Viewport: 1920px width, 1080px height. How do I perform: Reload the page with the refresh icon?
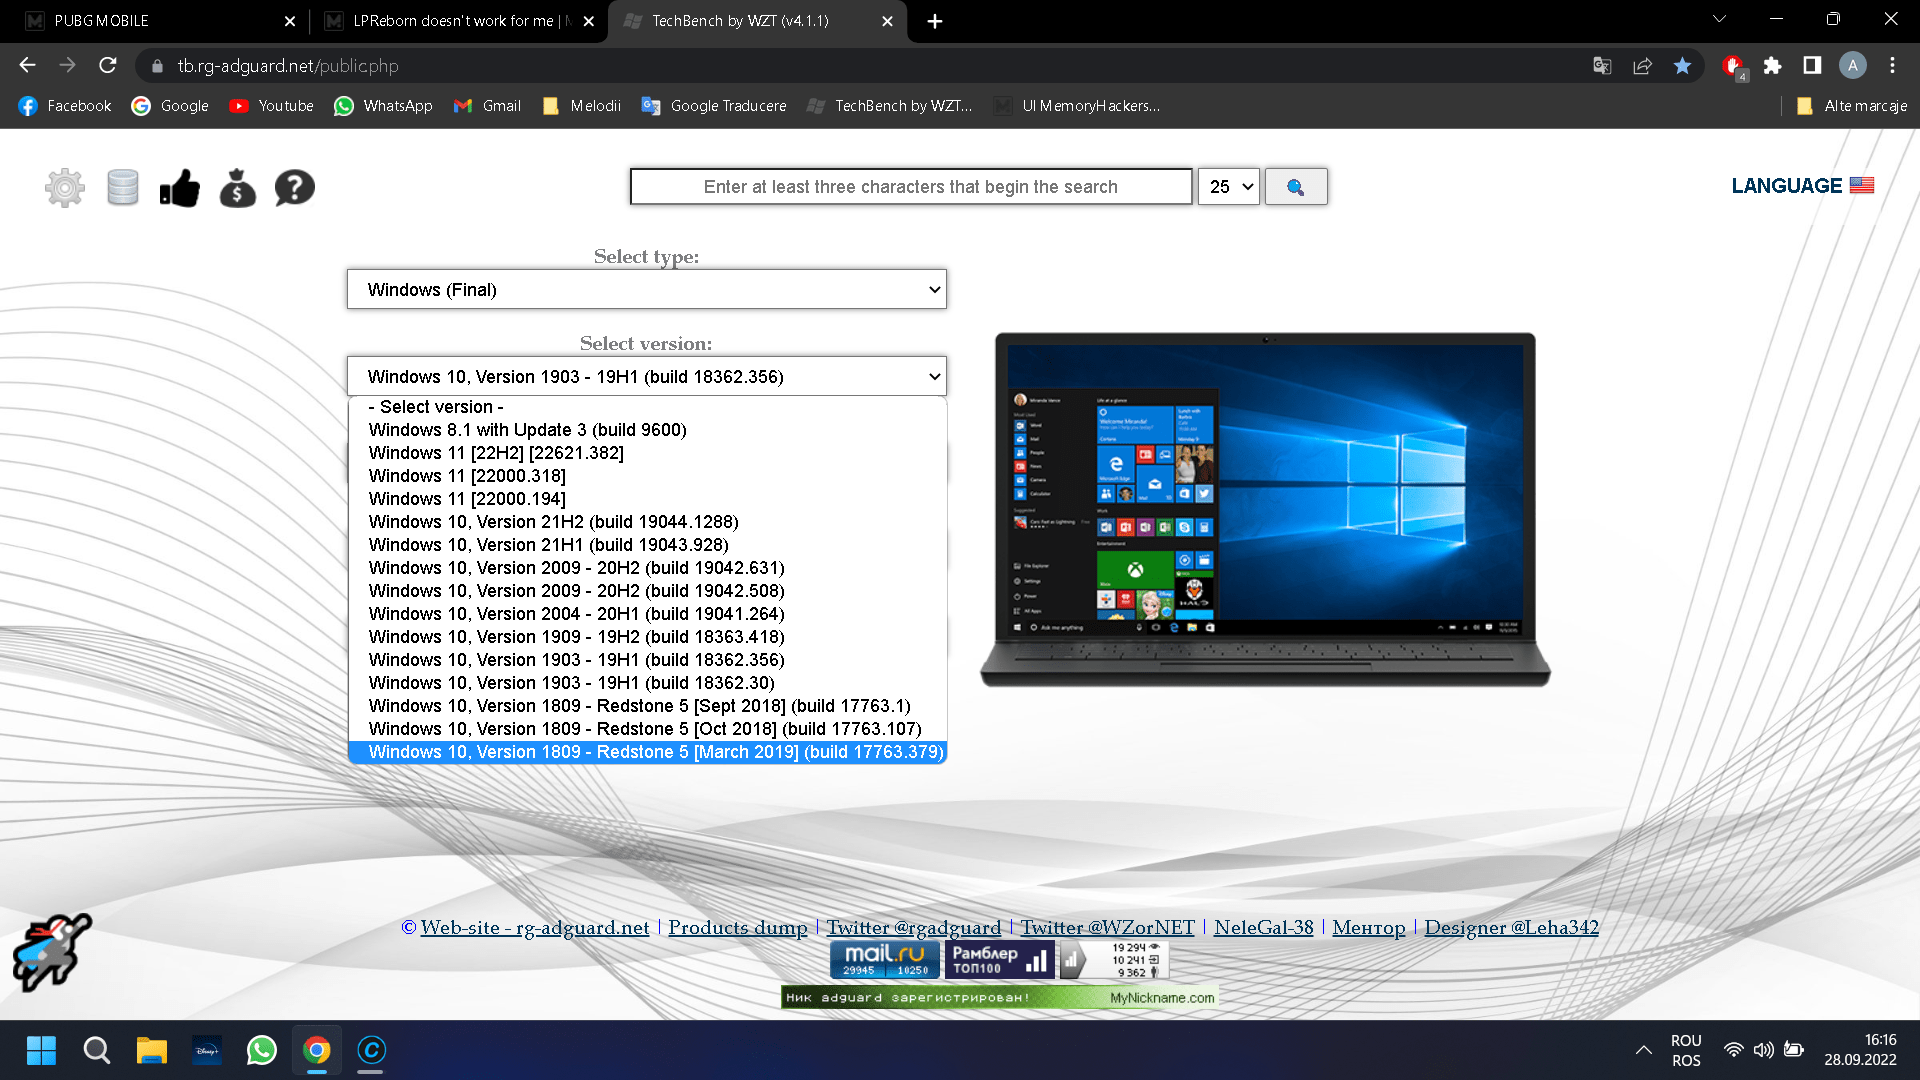pos(108,66)
